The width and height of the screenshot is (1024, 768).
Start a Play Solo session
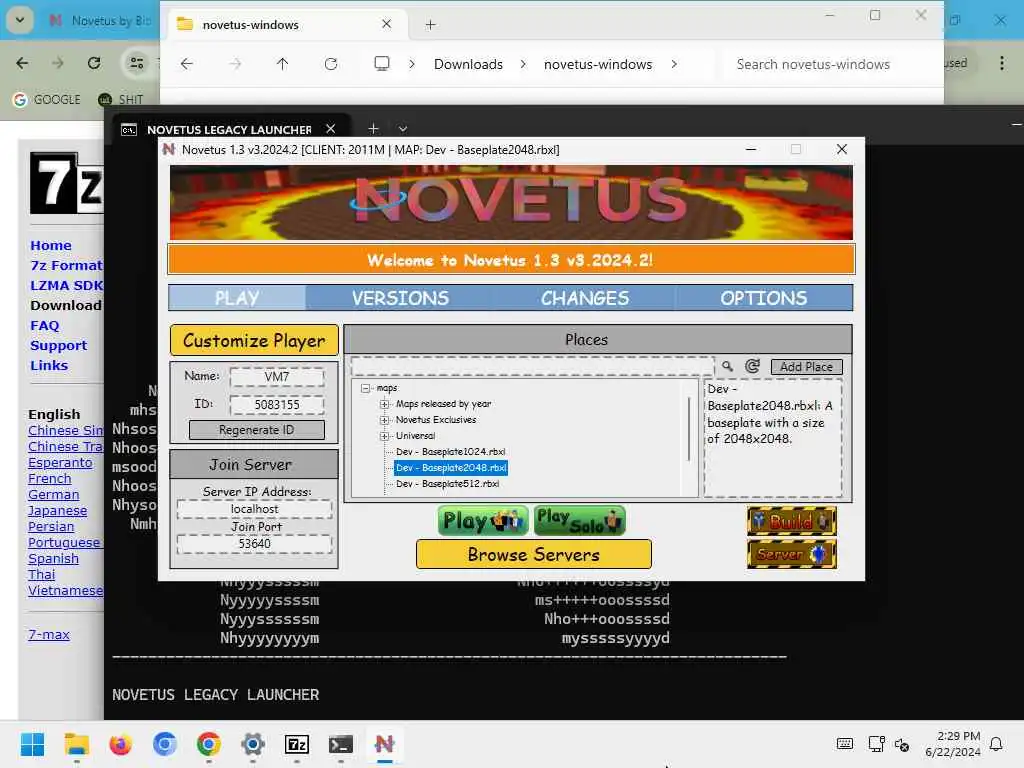[580, 520]
